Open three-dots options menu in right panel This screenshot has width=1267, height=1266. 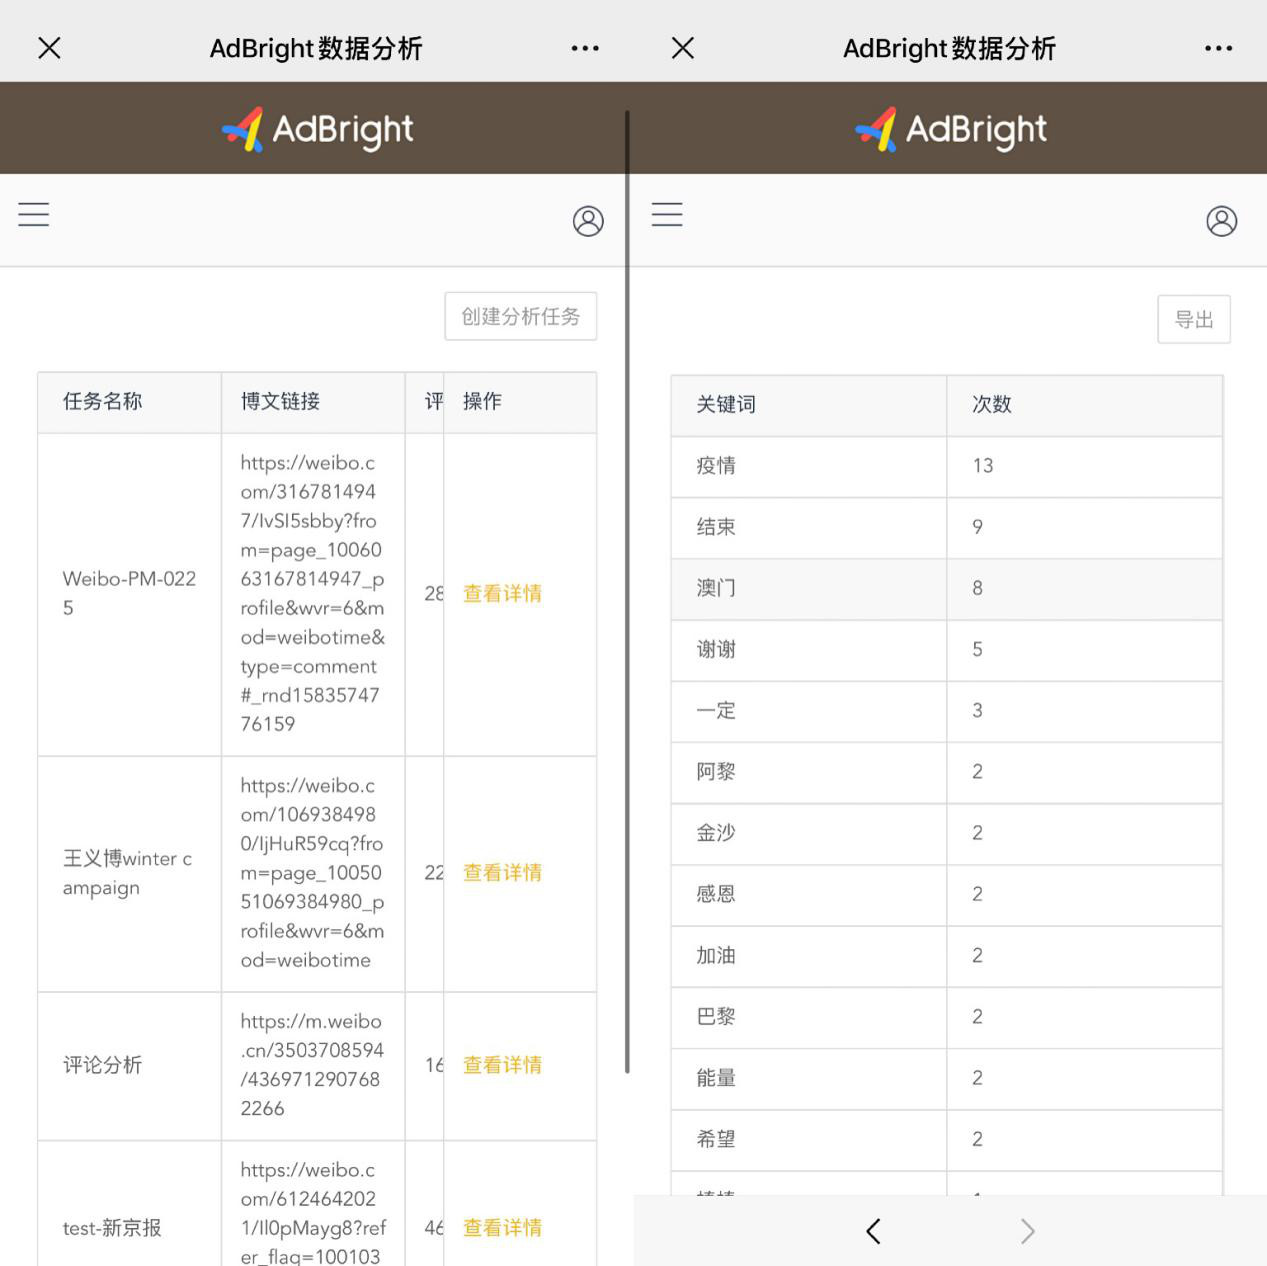point(1218,48)
